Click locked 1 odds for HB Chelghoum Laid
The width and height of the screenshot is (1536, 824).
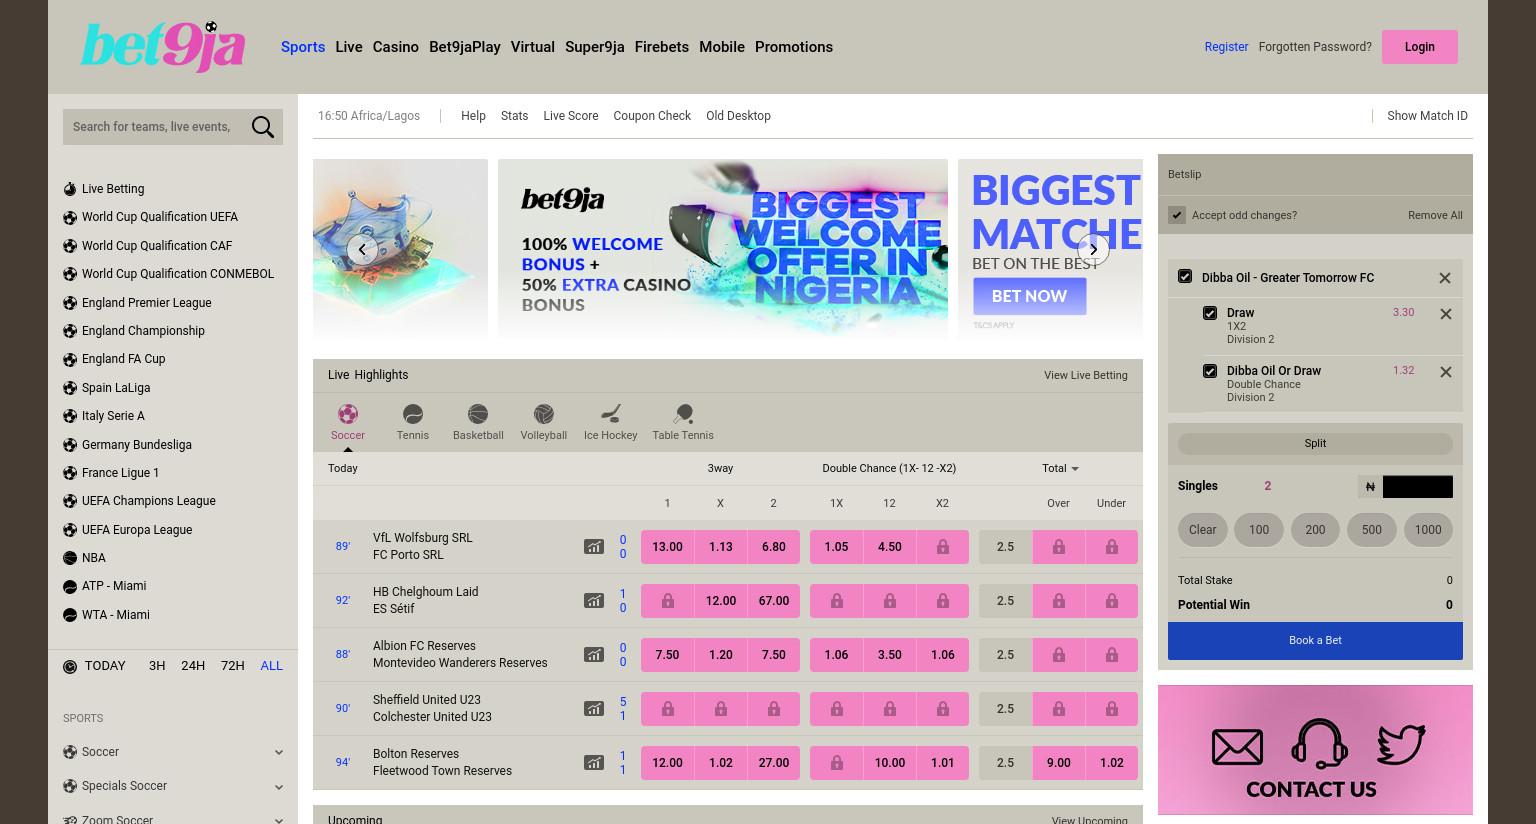click(667, 601)
